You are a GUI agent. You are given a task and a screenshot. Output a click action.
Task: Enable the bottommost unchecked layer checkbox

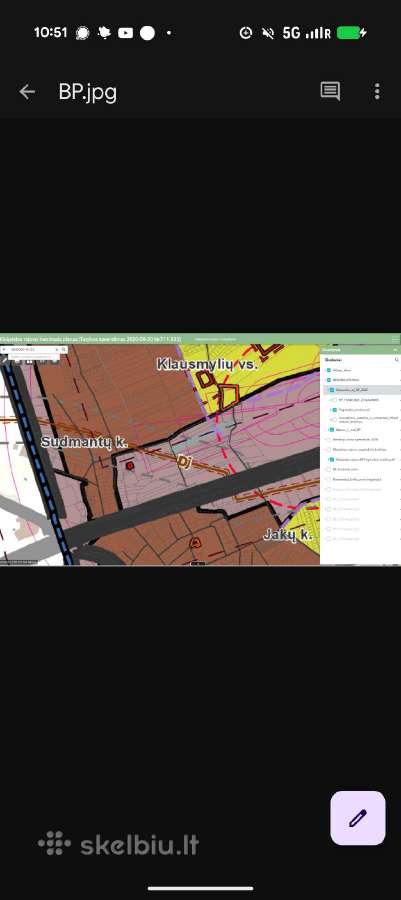tap(329, 539)
